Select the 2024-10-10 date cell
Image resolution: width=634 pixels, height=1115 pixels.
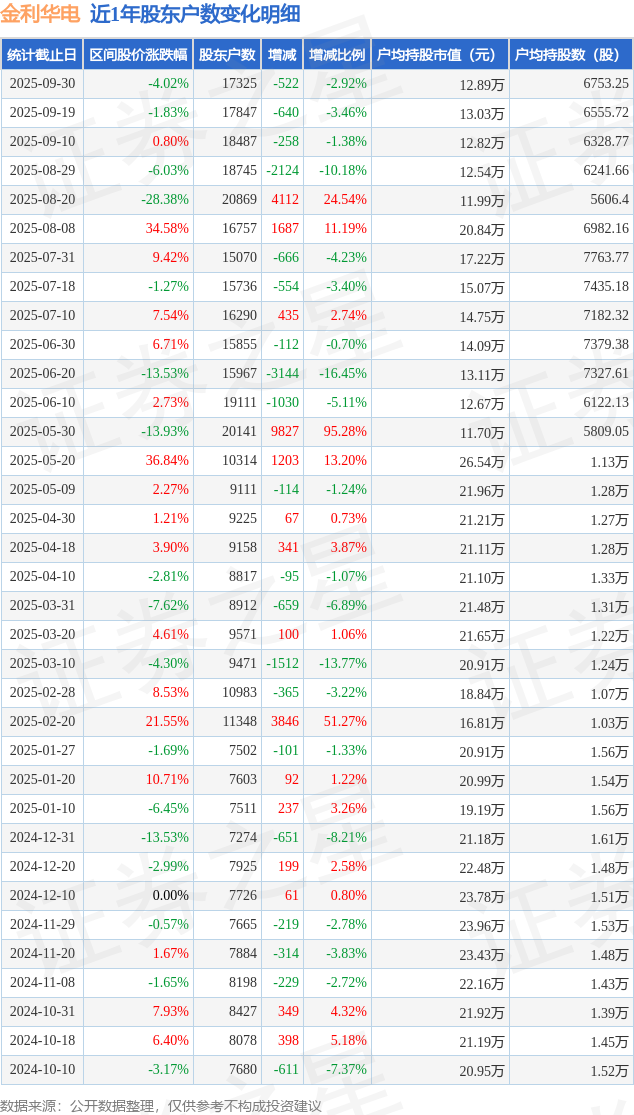pyautogui.click(x=41, y=1070)
